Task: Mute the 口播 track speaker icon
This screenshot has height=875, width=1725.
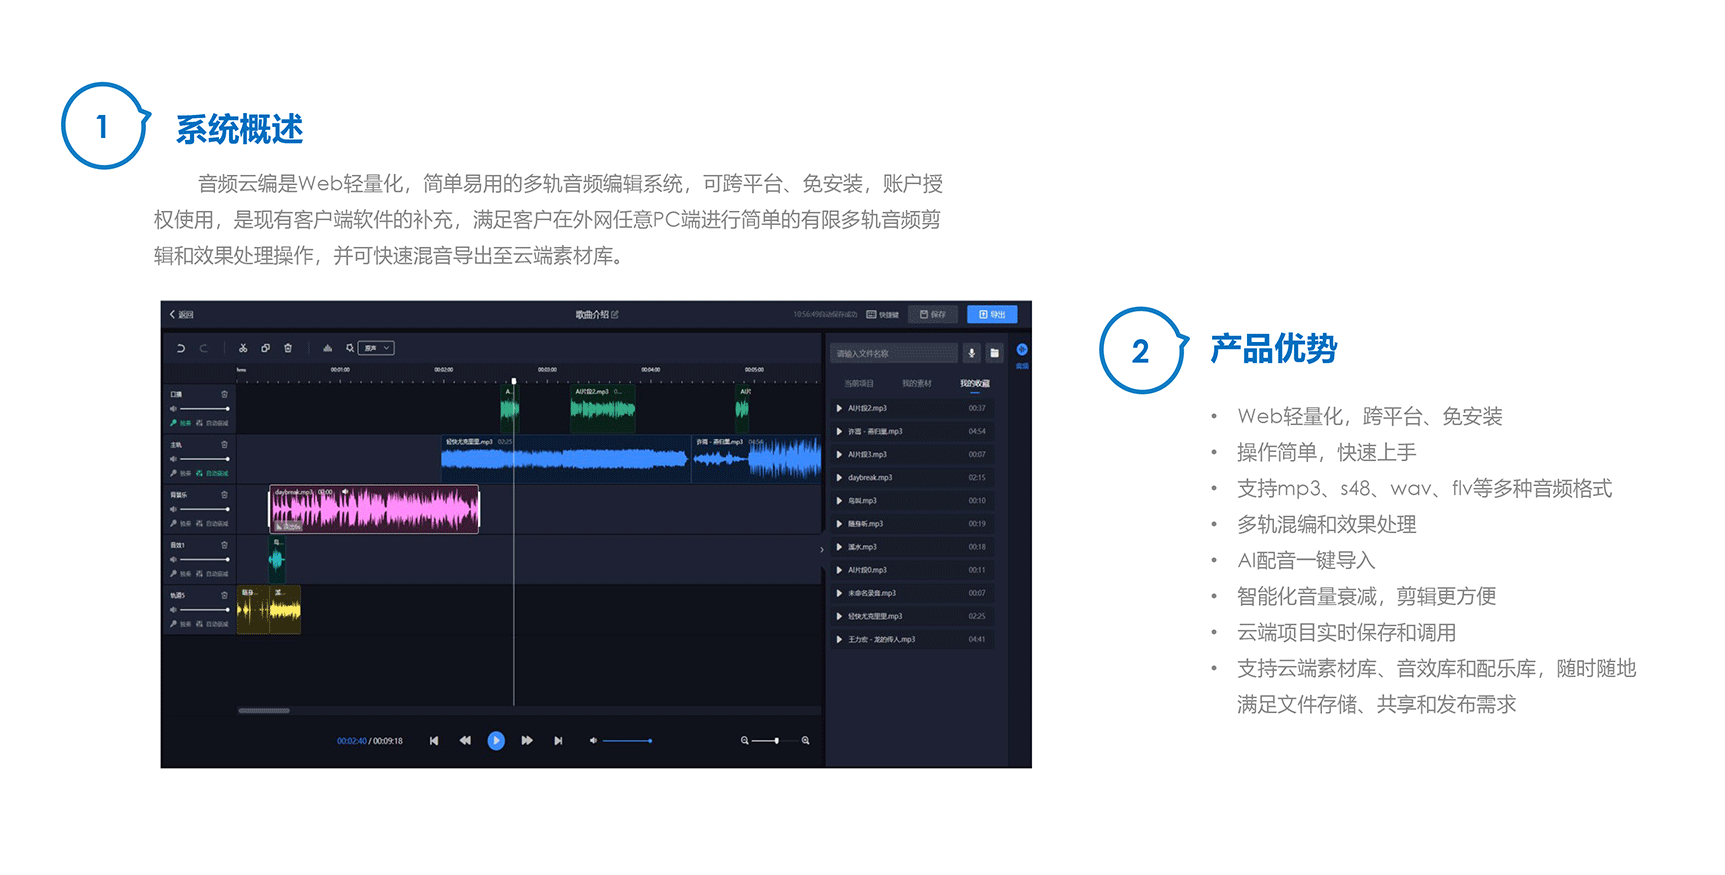Action: click(x=173, y=409)
